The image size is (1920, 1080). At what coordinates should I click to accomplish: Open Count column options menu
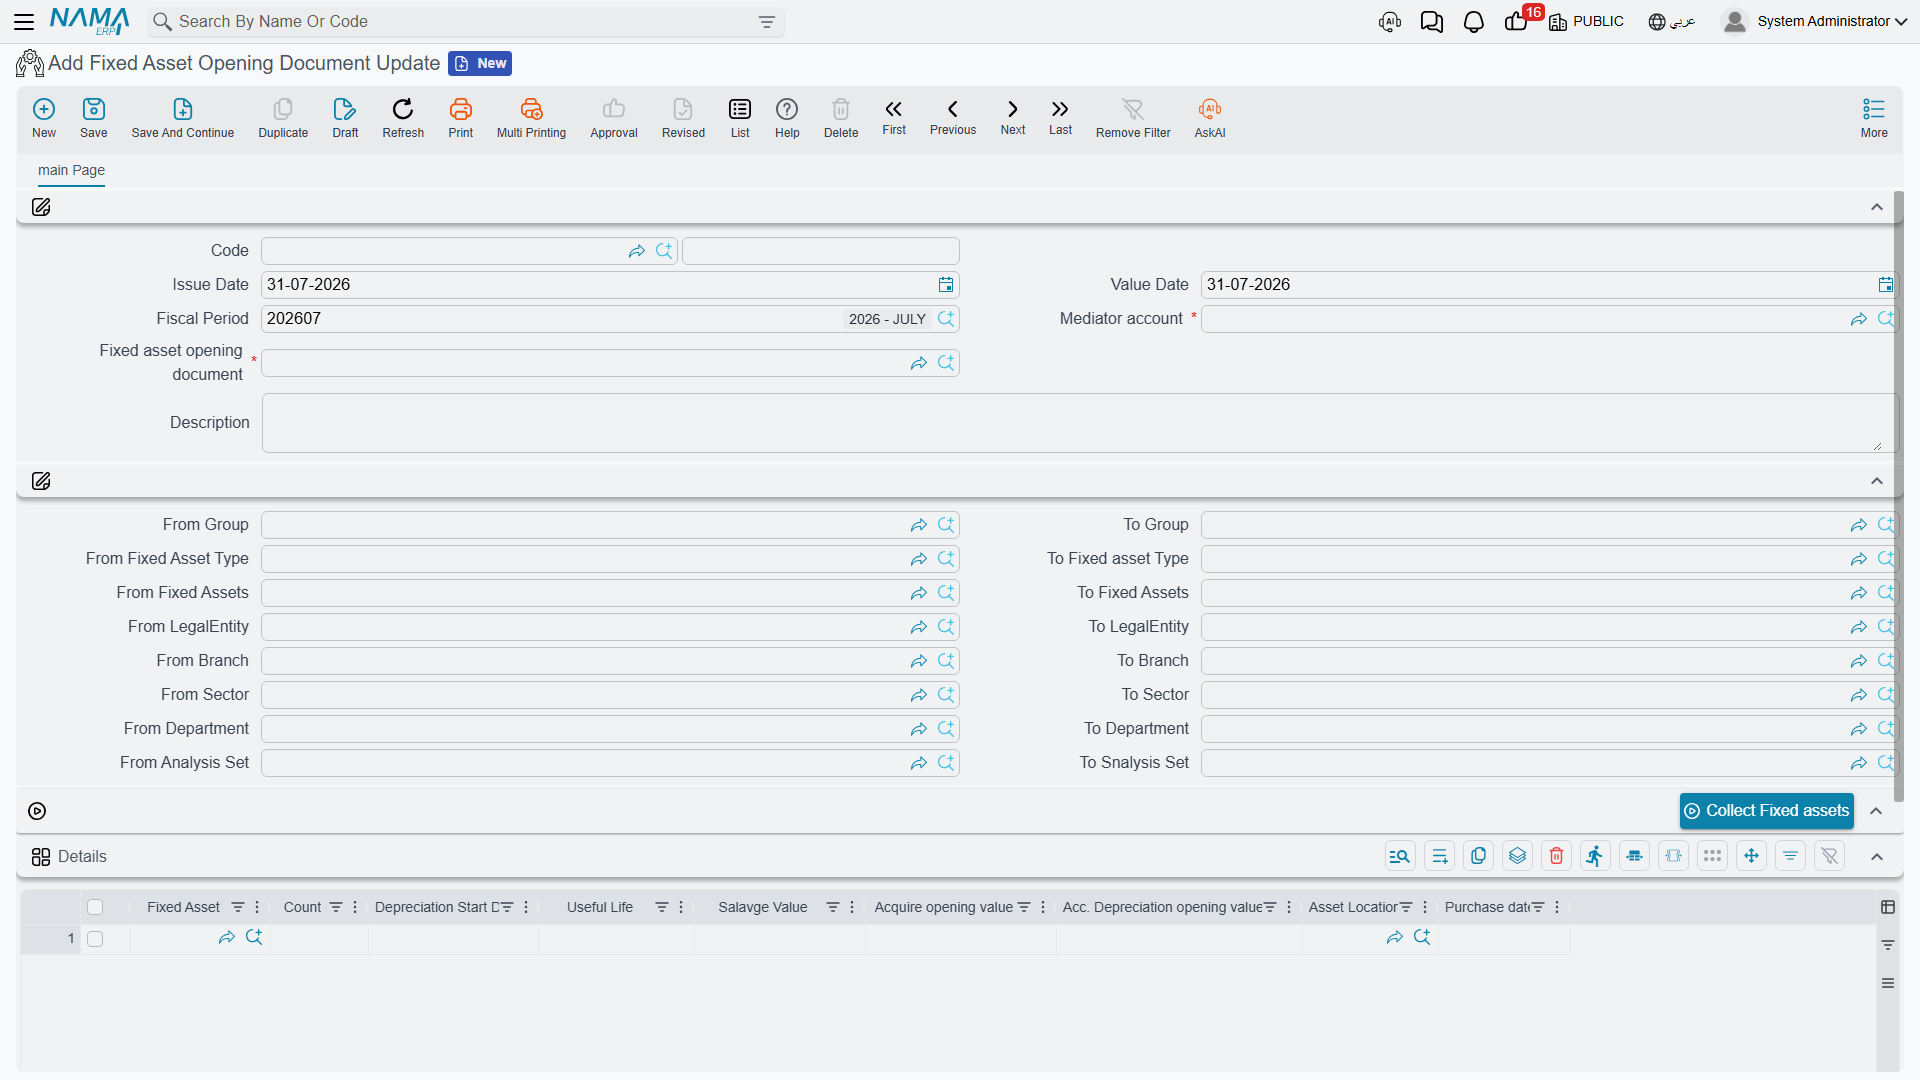point(355,907)
